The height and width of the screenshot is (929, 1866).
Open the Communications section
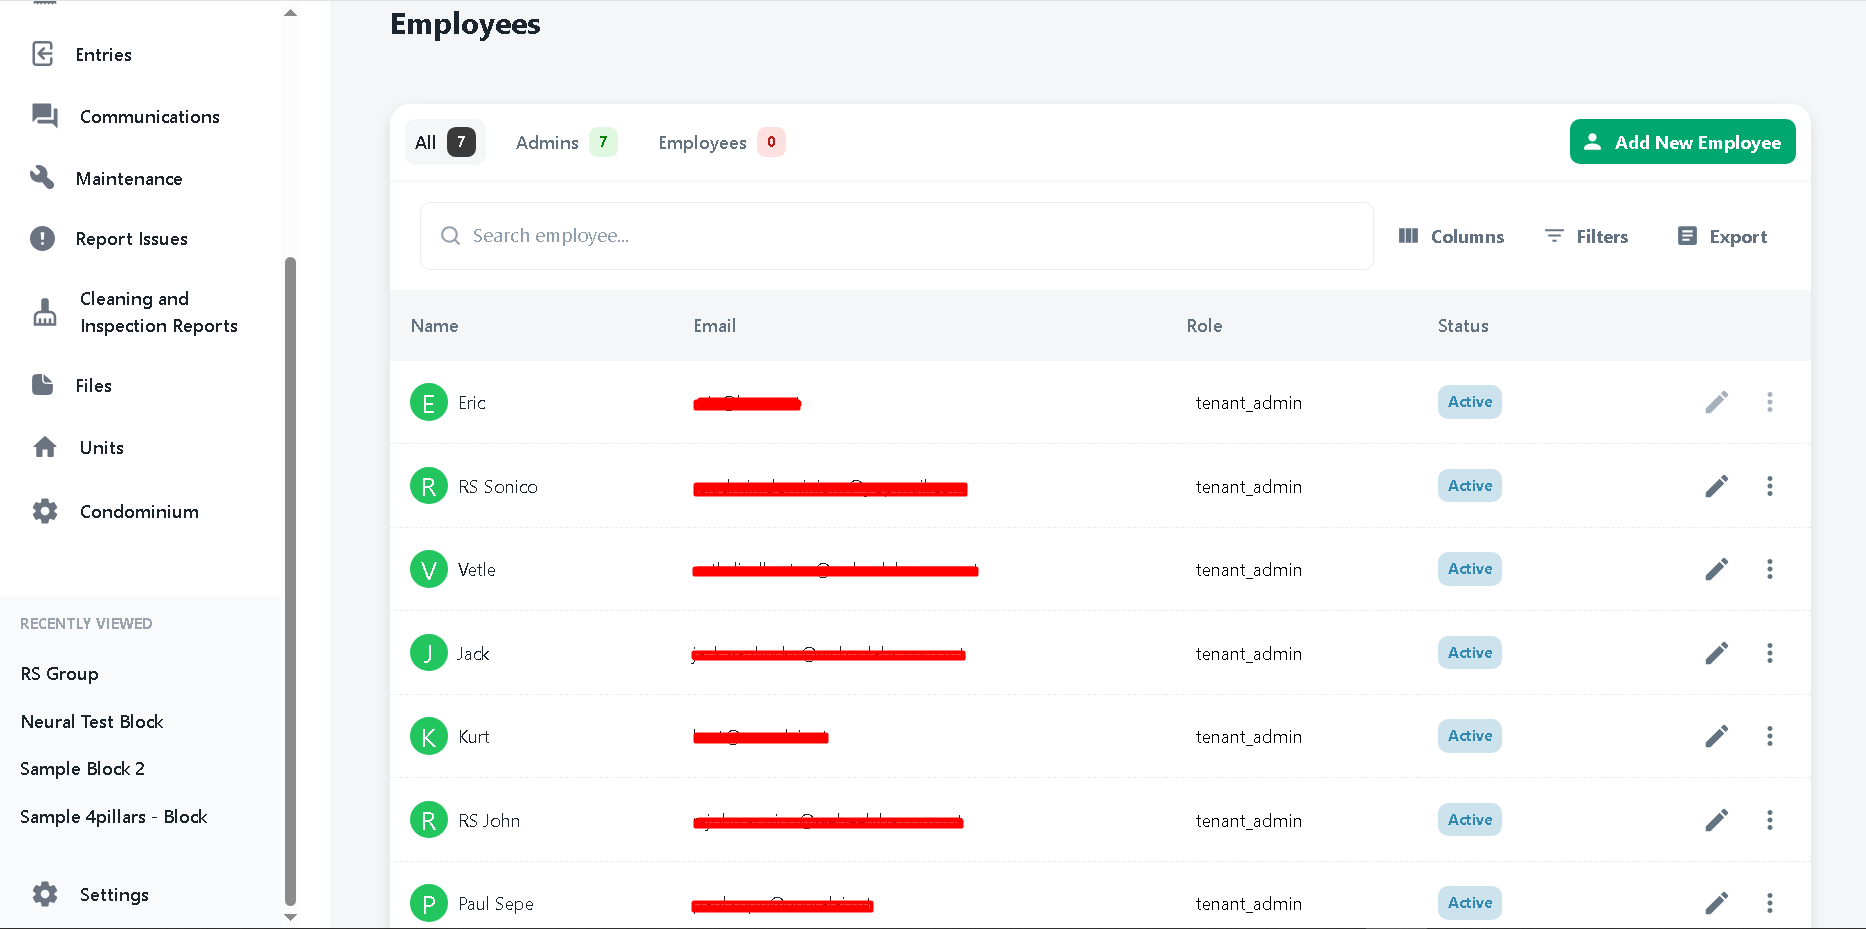(149, 116)
